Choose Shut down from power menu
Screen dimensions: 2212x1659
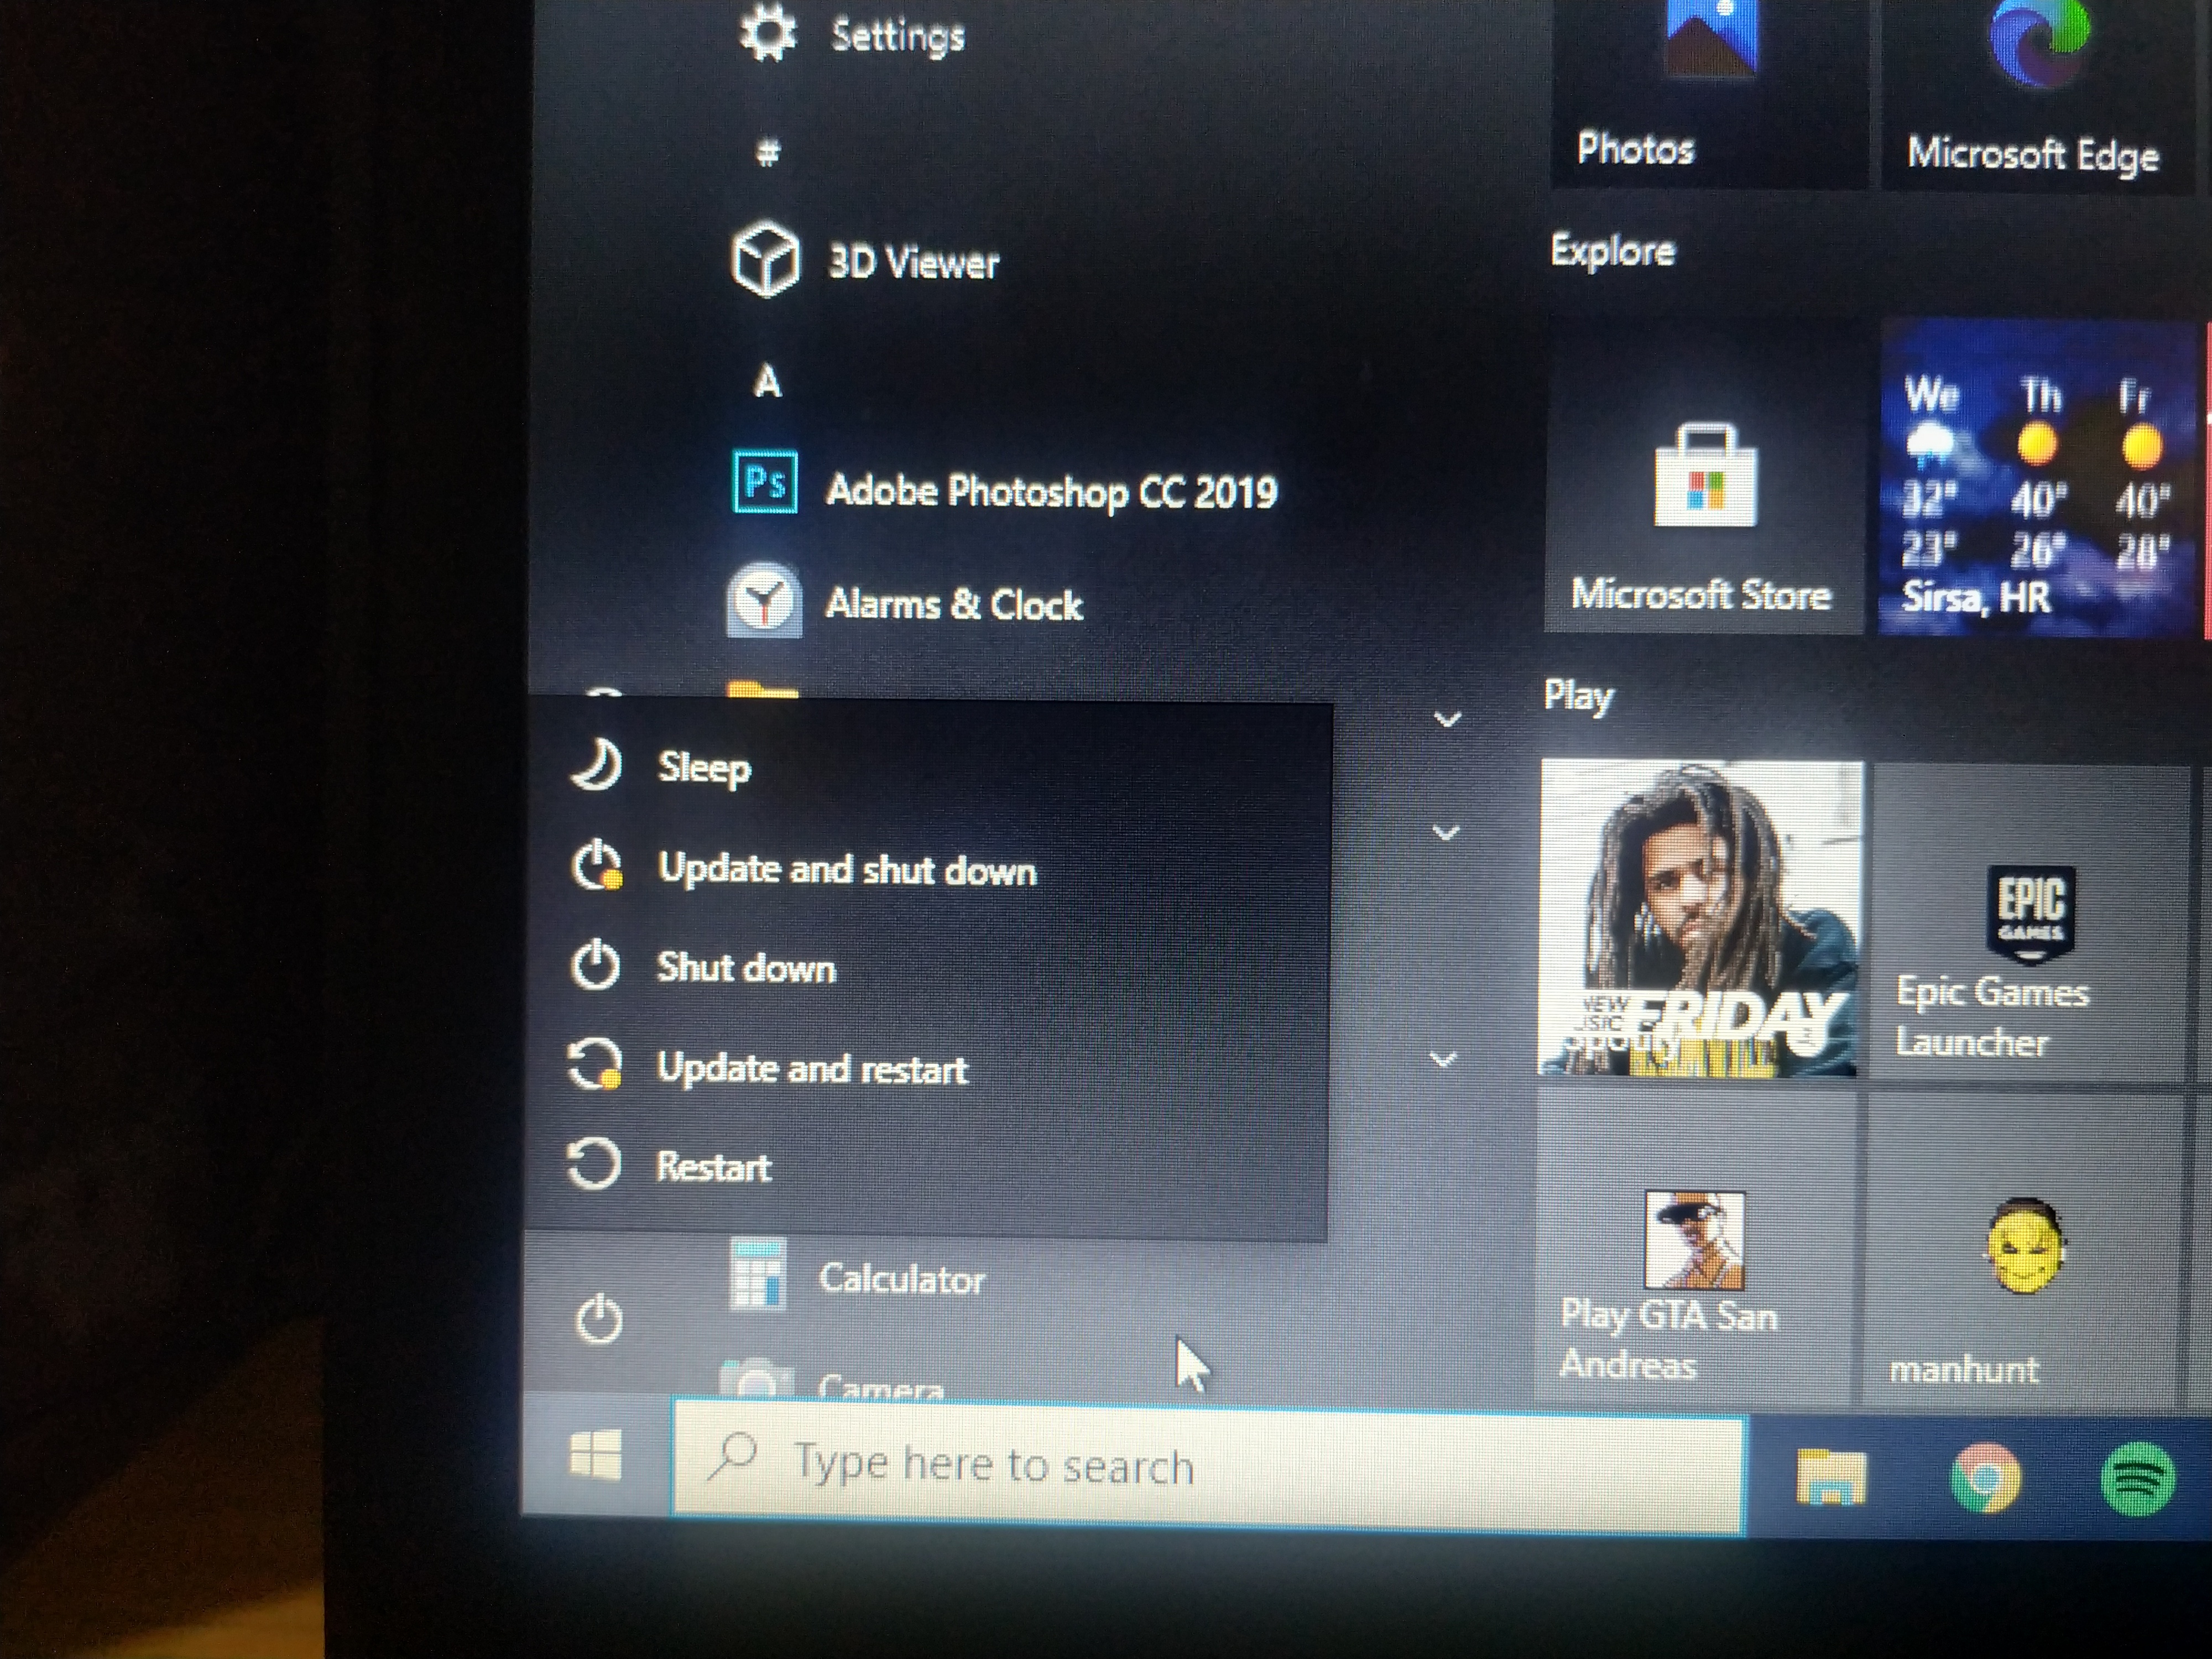pos(745,967)
